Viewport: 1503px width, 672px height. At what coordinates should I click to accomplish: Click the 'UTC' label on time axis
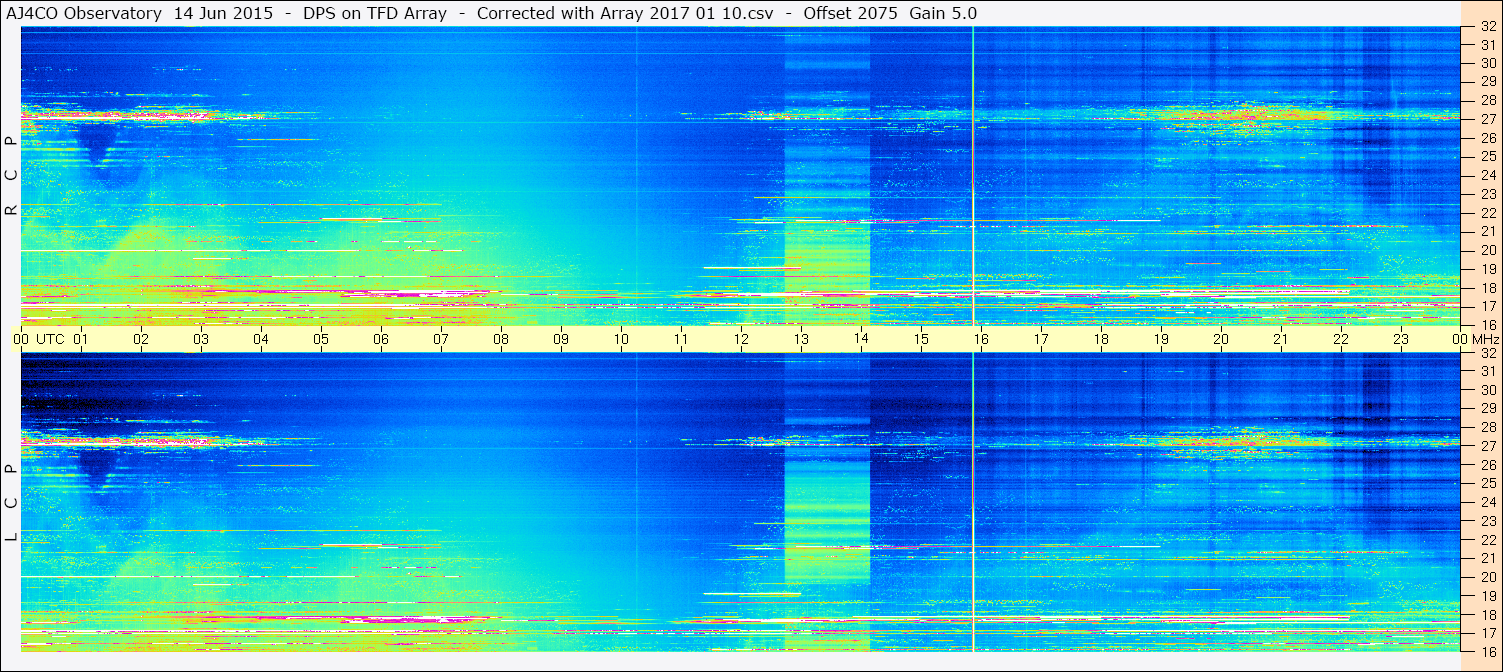click(x=51, y=339)
